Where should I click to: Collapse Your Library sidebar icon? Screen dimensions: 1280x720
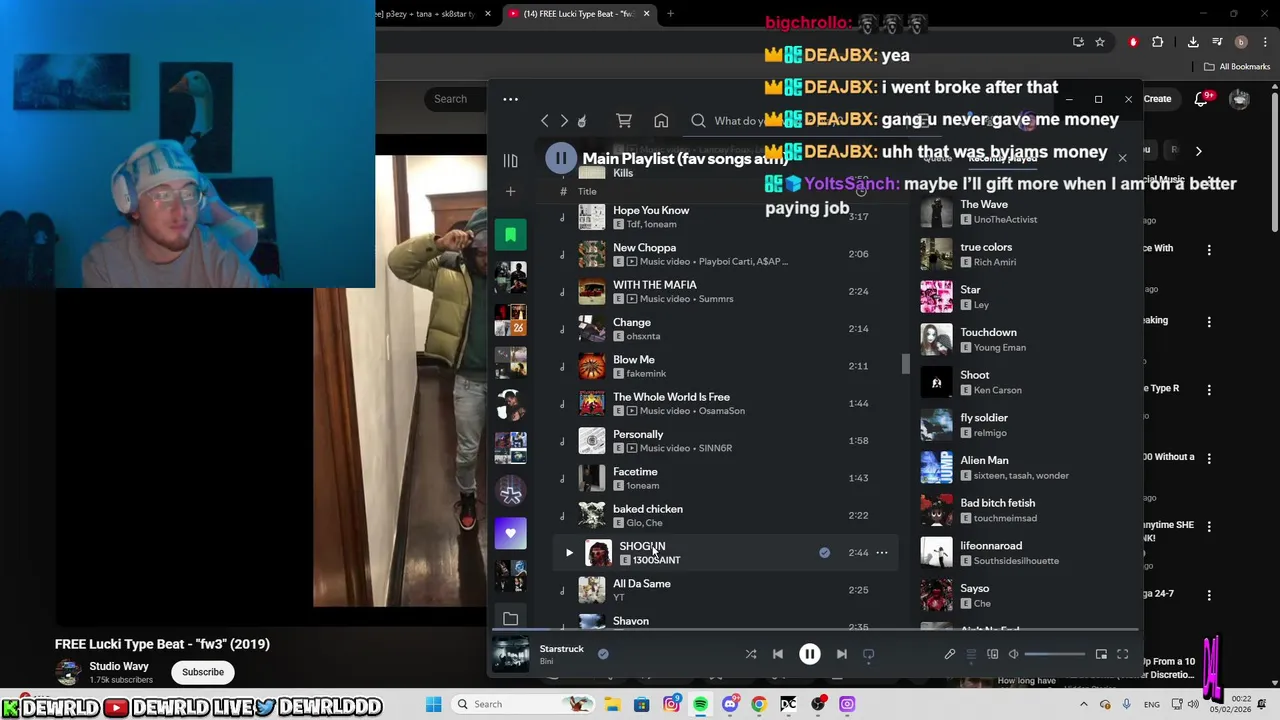pyautogui.click(x=510, y=161)
